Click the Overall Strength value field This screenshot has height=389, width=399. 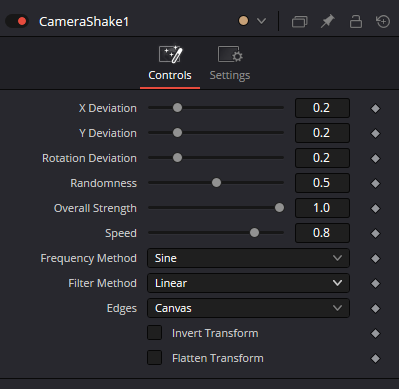[322, 208]
